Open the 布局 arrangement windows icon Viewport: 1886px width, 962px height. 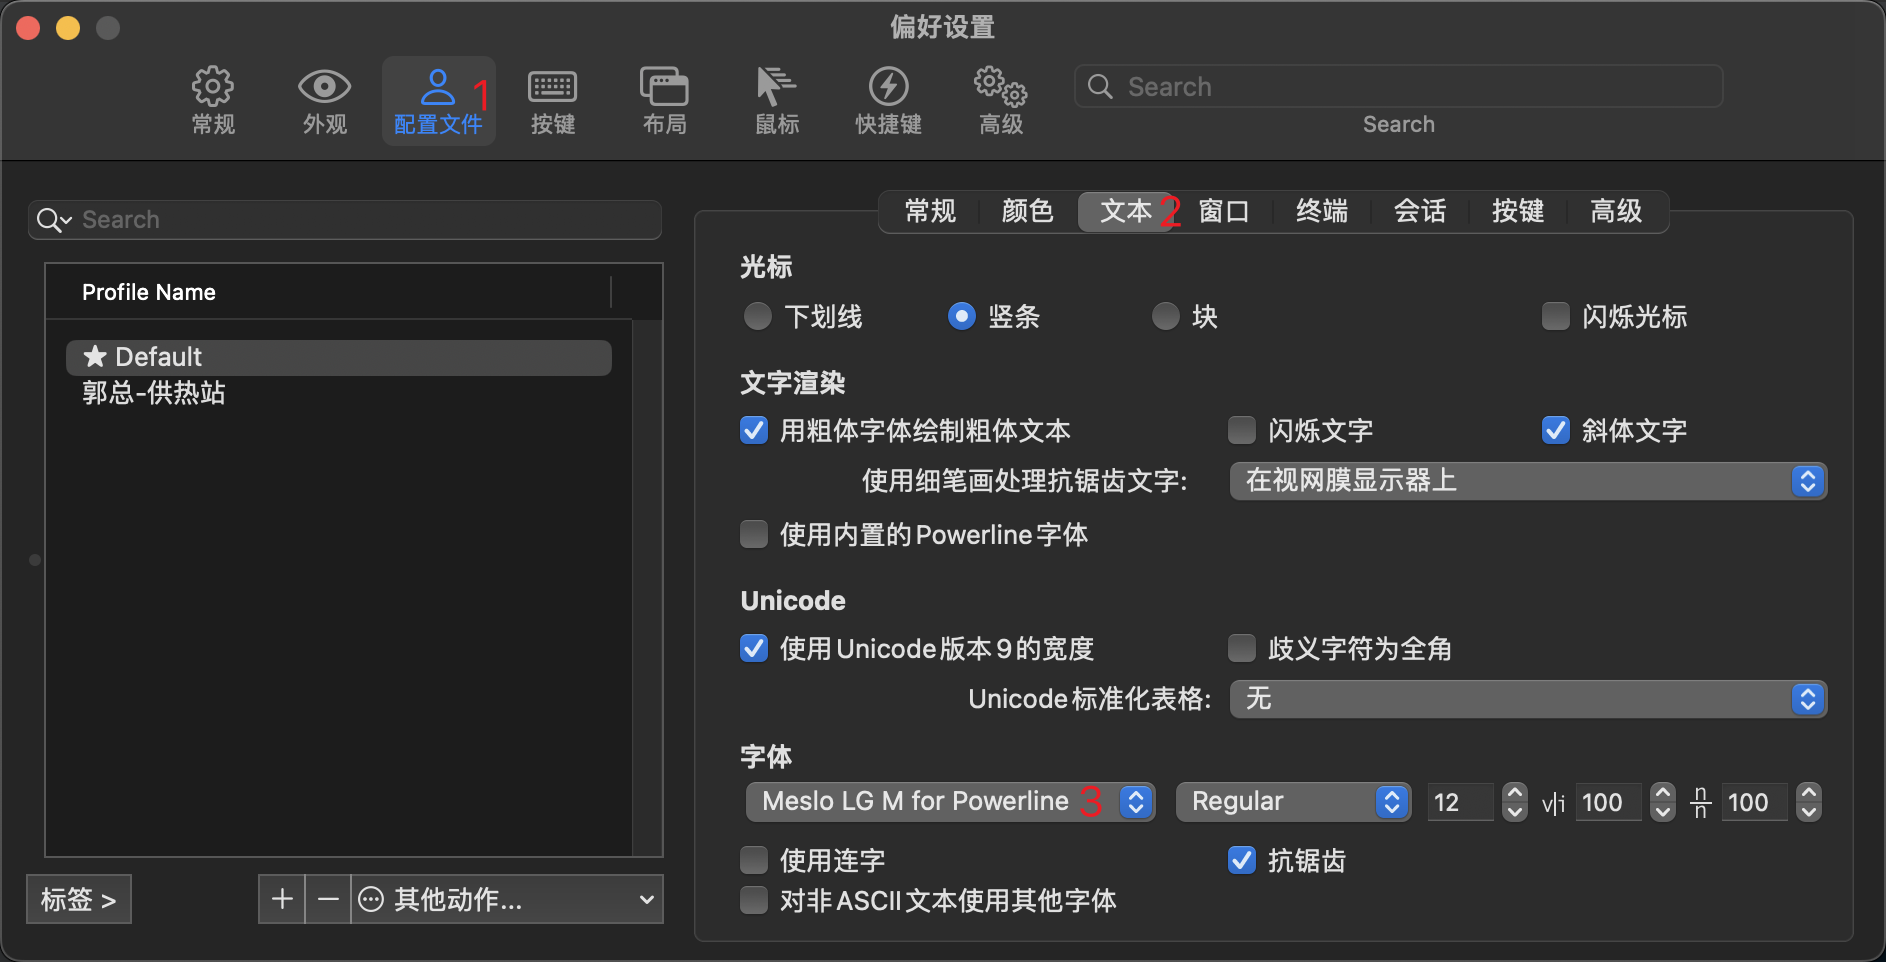click(664, 88)
